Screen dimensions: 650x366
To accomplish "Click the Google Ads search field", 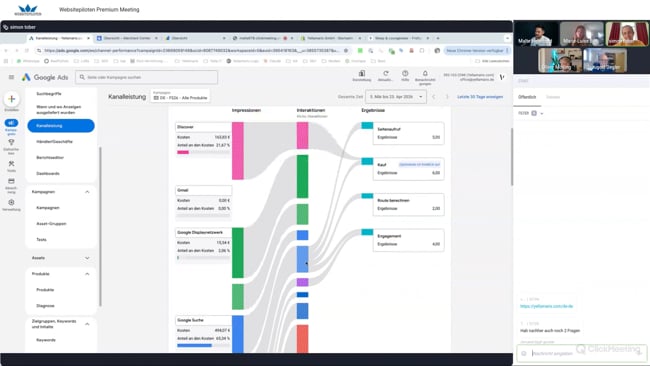I will coord(146,77).
